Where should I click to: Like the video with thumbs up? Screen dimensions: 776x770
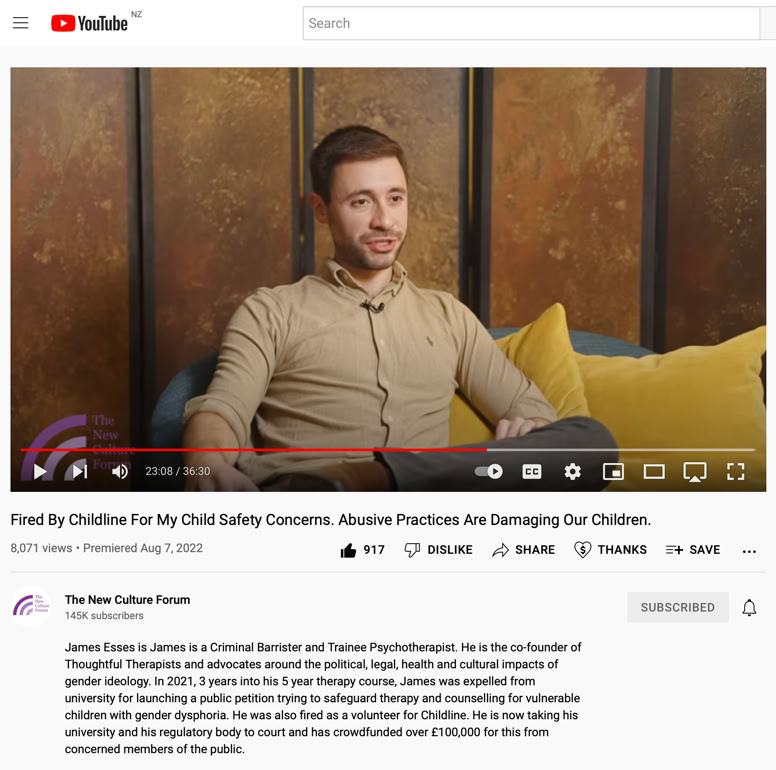[x=363, y=550]
